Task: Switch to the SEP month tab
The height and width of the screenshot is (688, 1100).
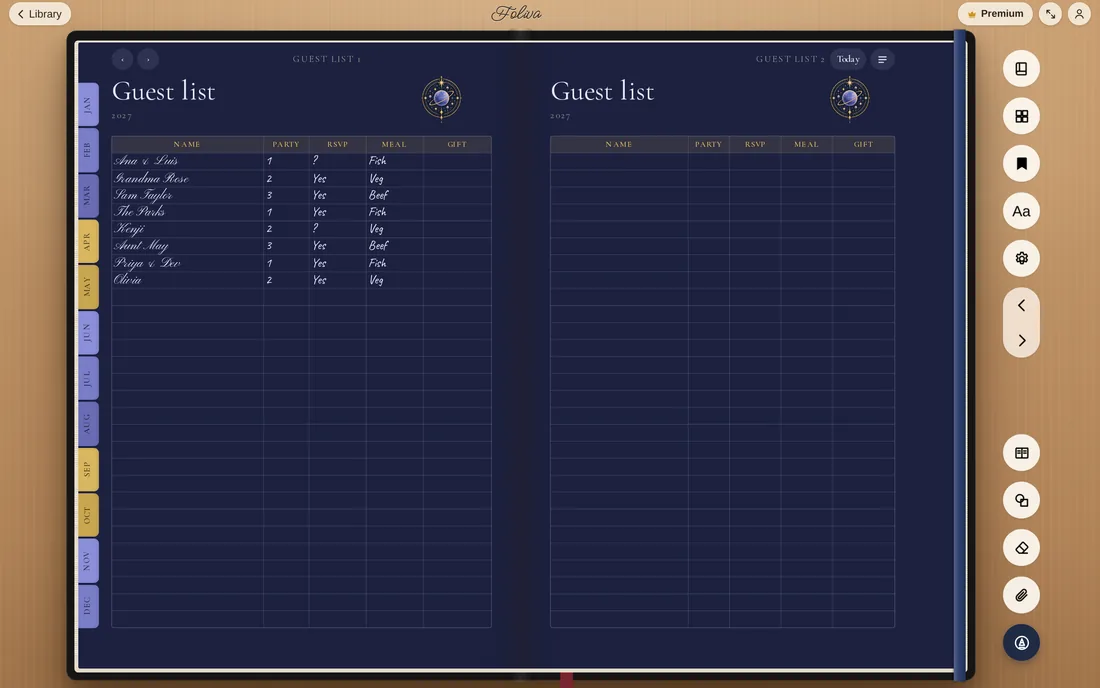Action: (x=88, y=469)
